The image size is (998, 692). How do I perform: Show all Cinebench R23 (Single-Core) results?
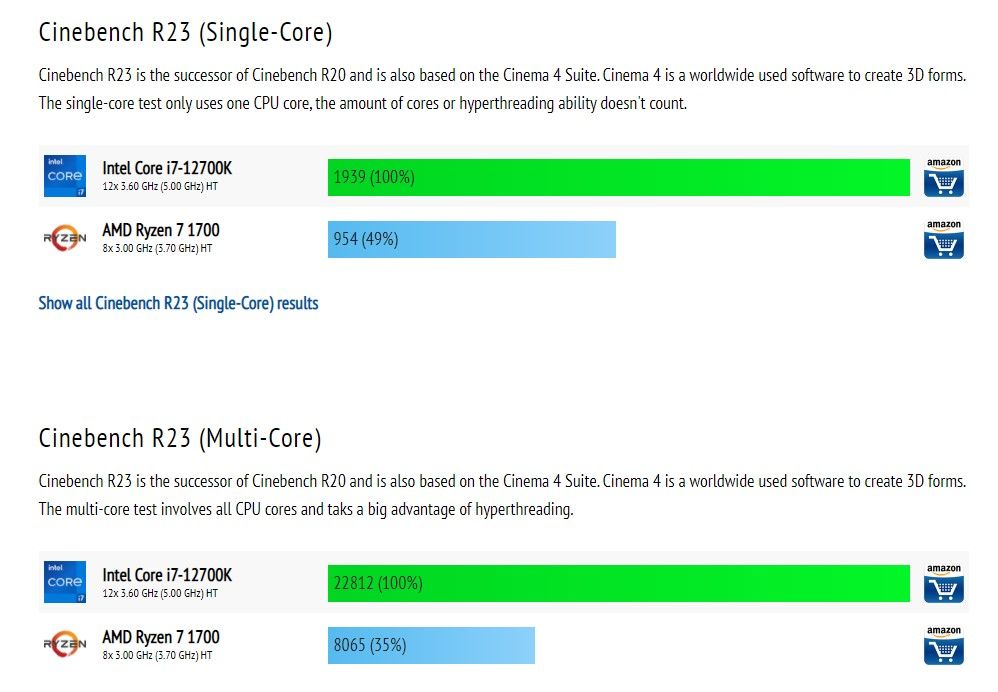[178, 303]
